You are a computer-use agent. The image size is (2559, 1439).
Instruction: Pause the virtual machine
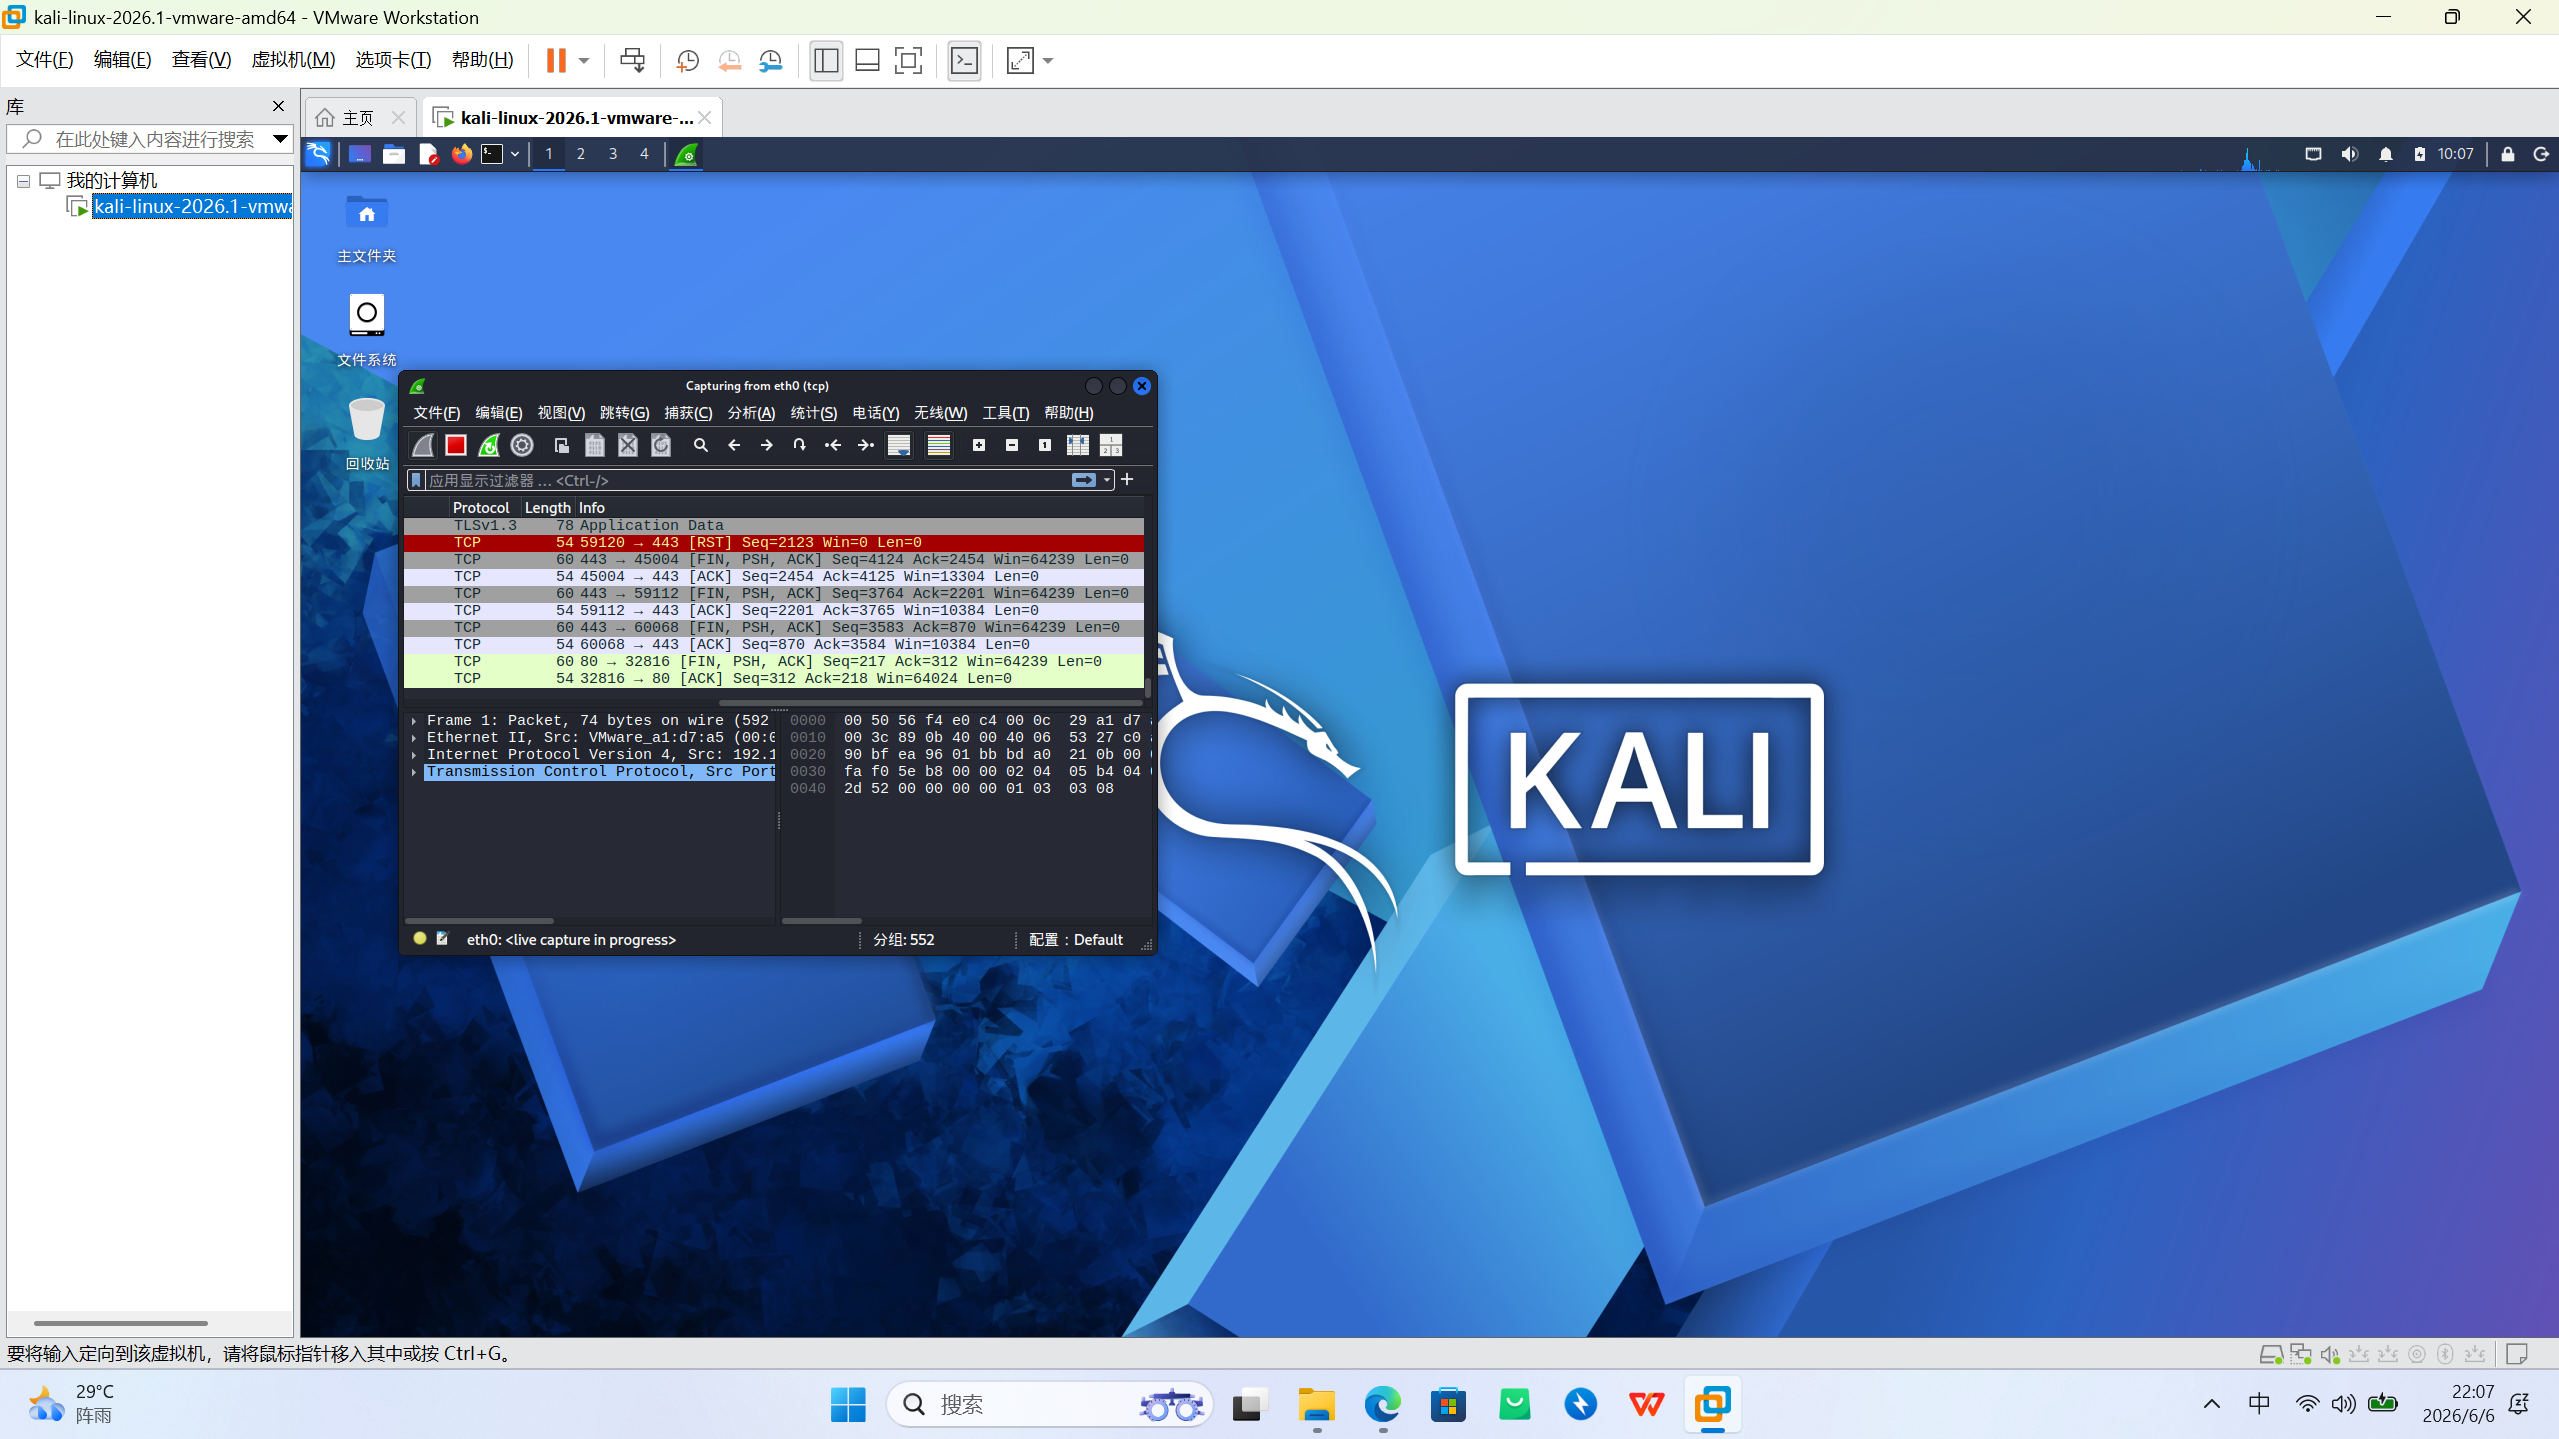click(x=556, y=61)
